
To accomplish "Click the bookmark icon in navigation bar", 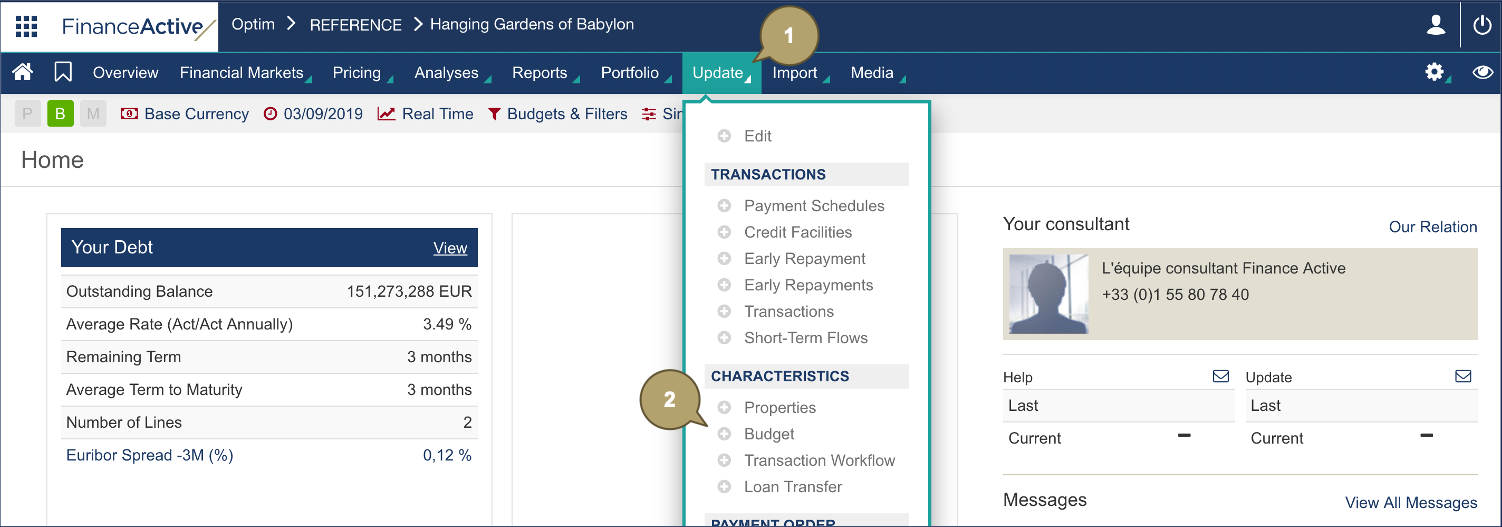I will coord(63,72).
